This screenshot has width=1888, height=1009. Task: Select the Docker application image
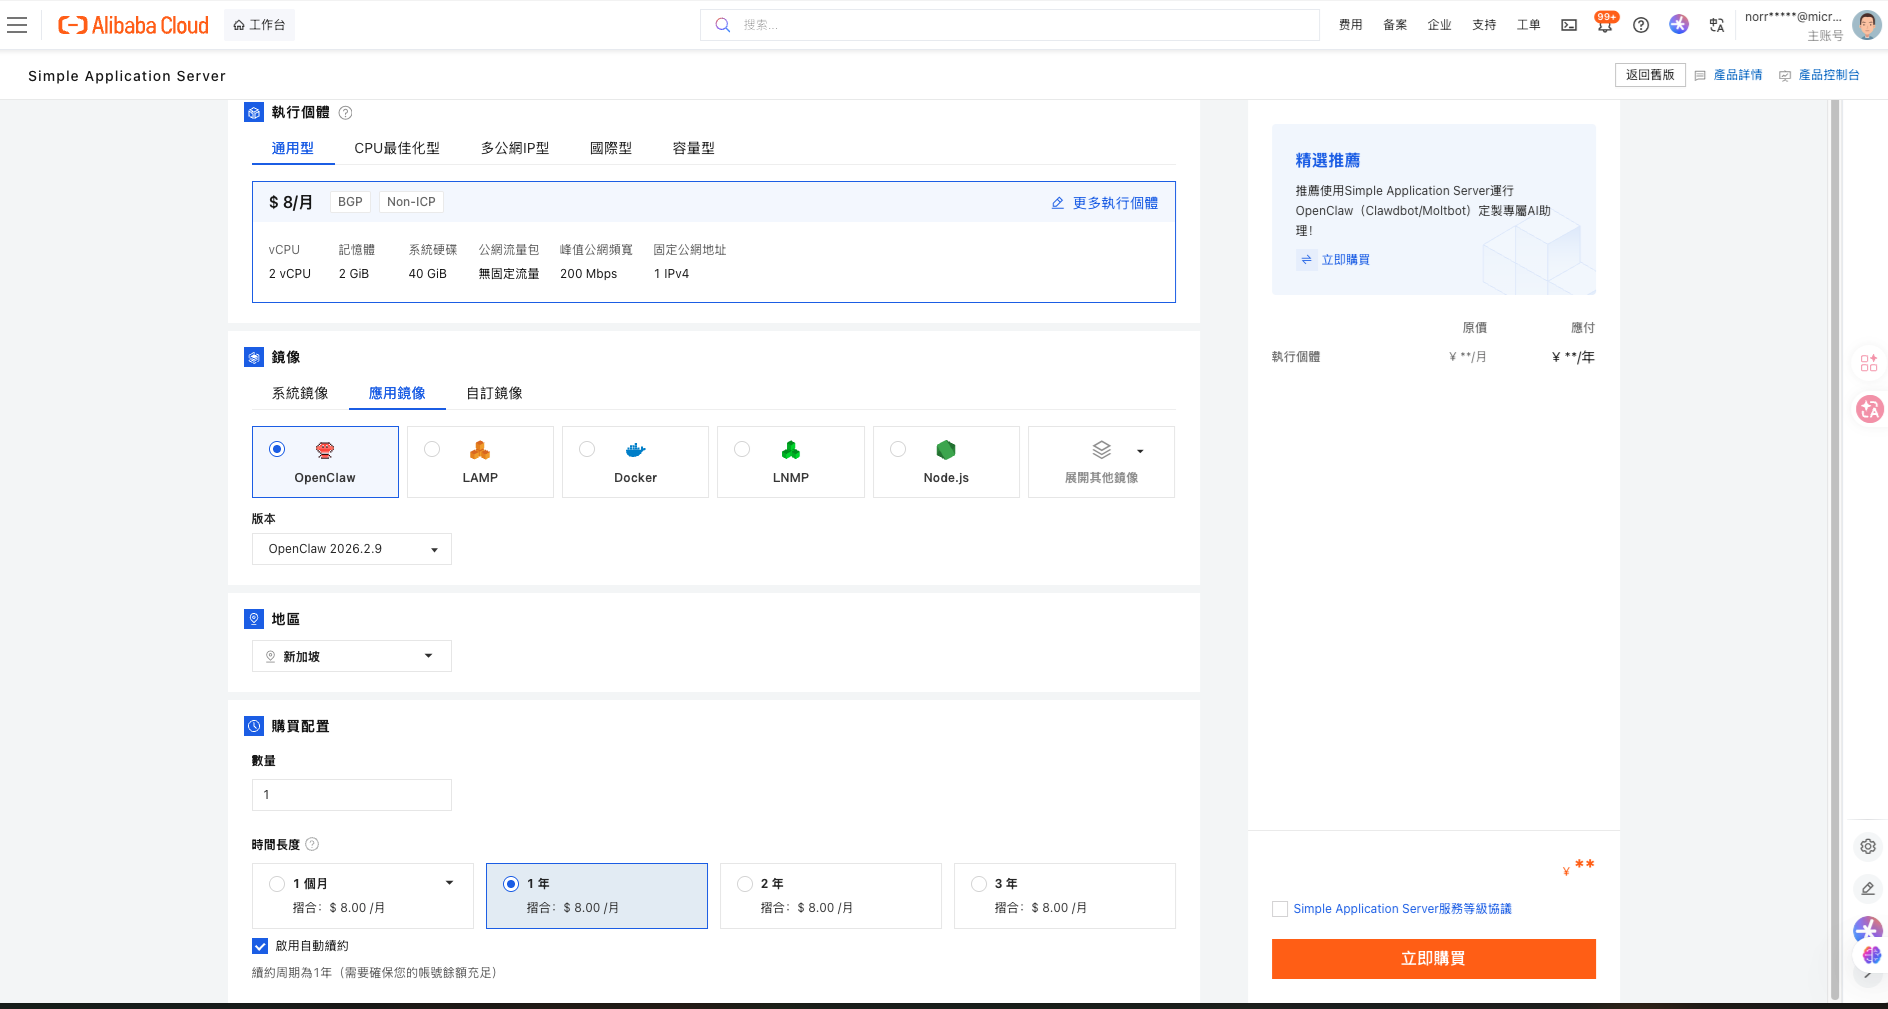point(635,462)
